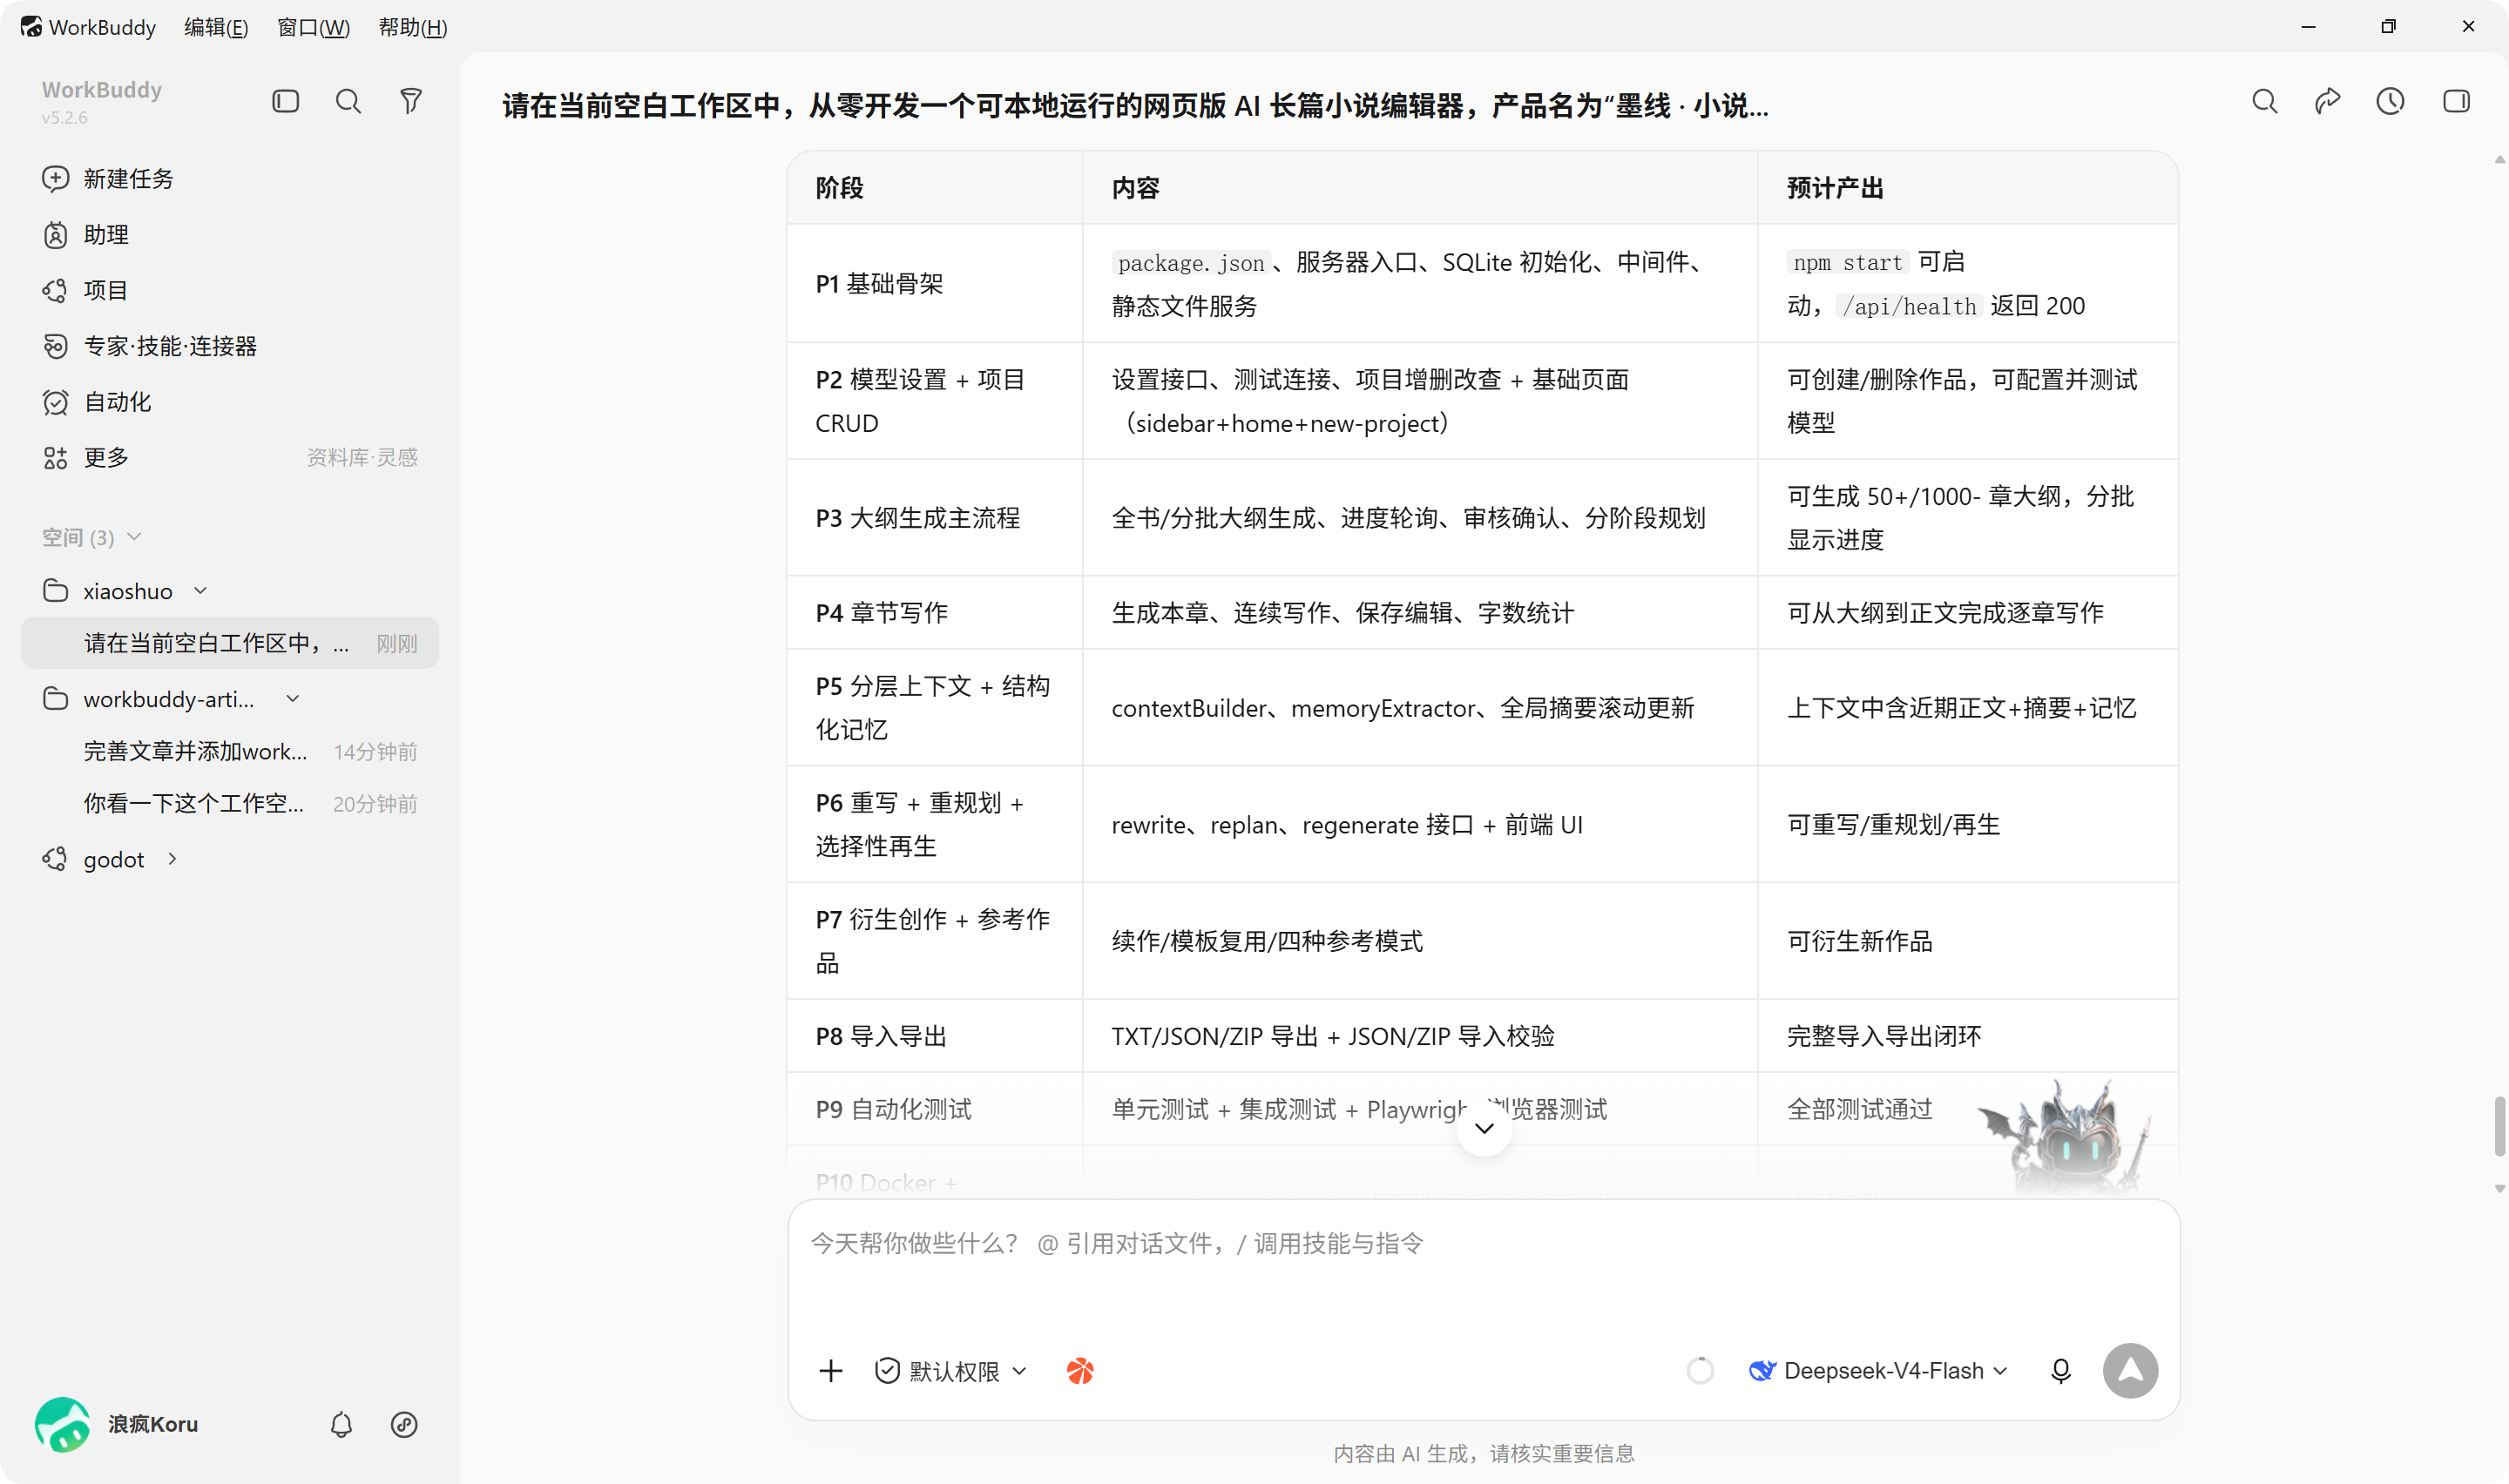Toggle the sidebar panel icon

tap(286, 101)
